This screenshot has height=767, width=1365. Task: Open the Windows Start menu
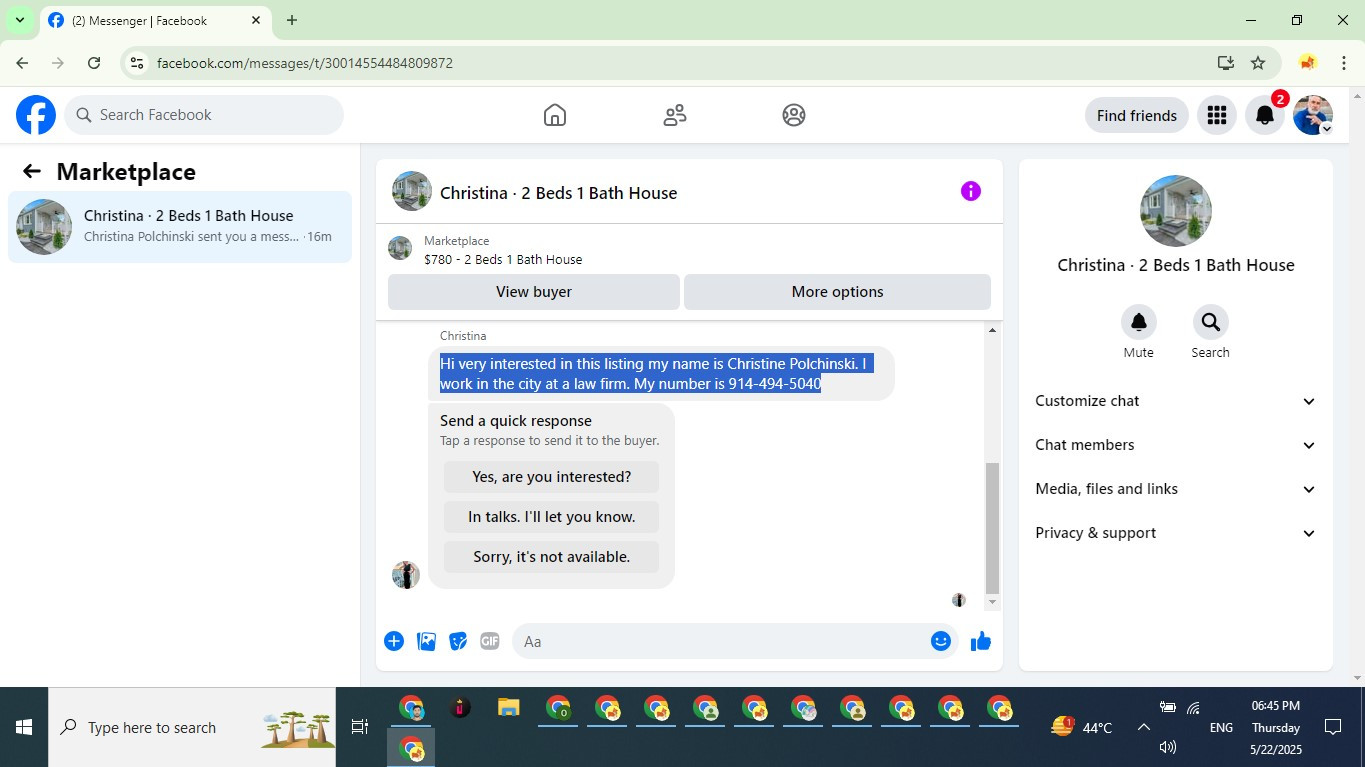[24, 727]
